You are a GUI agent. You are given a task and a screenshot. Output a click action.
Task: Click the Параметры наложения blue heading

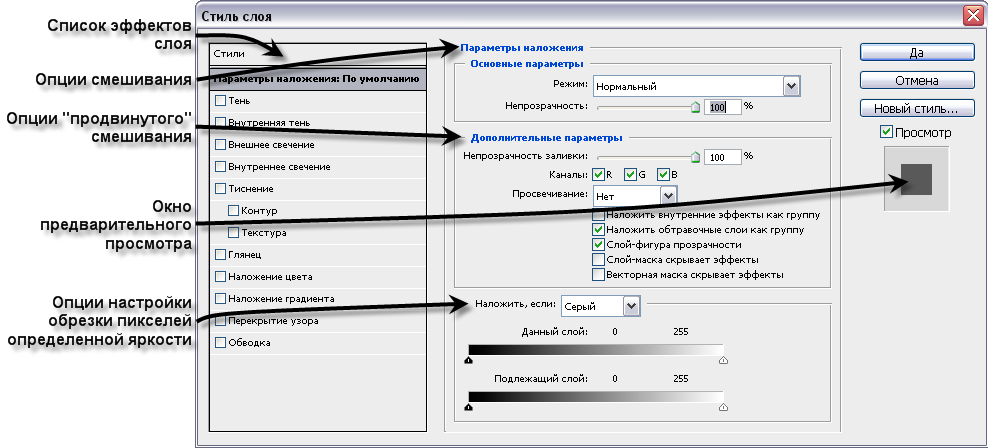click(522, 47)
